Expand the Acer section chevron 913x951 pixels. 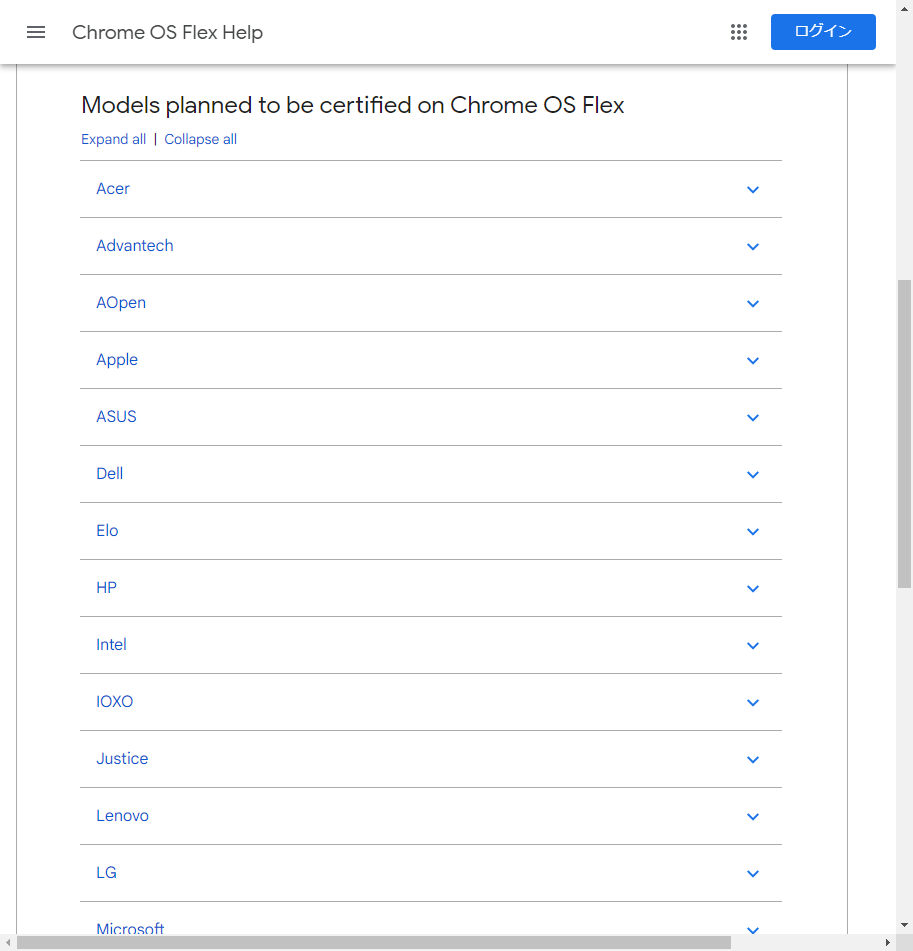point(752,190)
